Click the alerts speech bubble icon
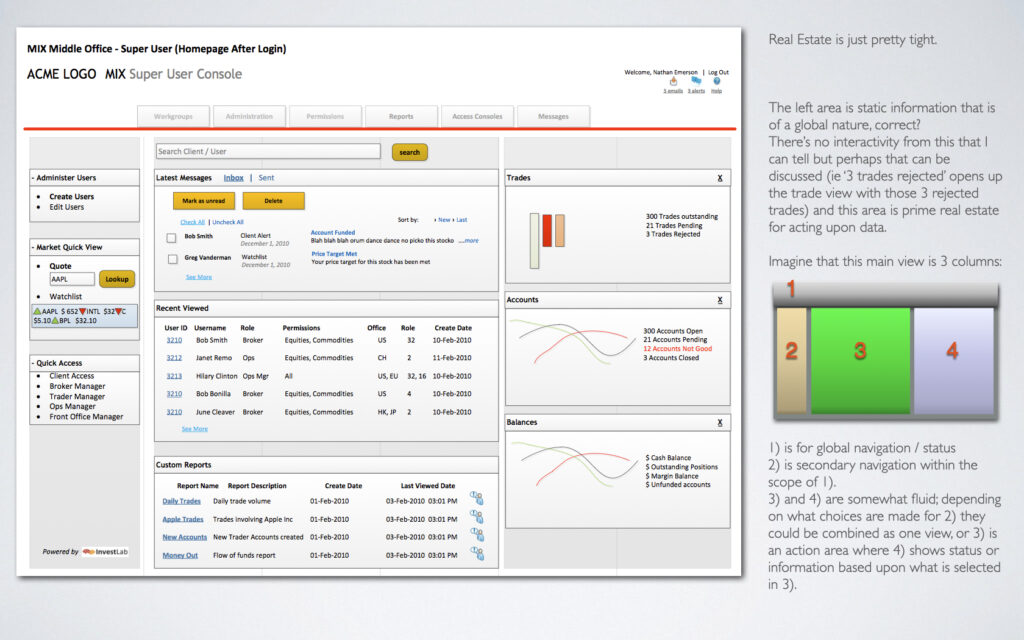The width and height of the screenshot is (1024, 640). coord(696,82)
